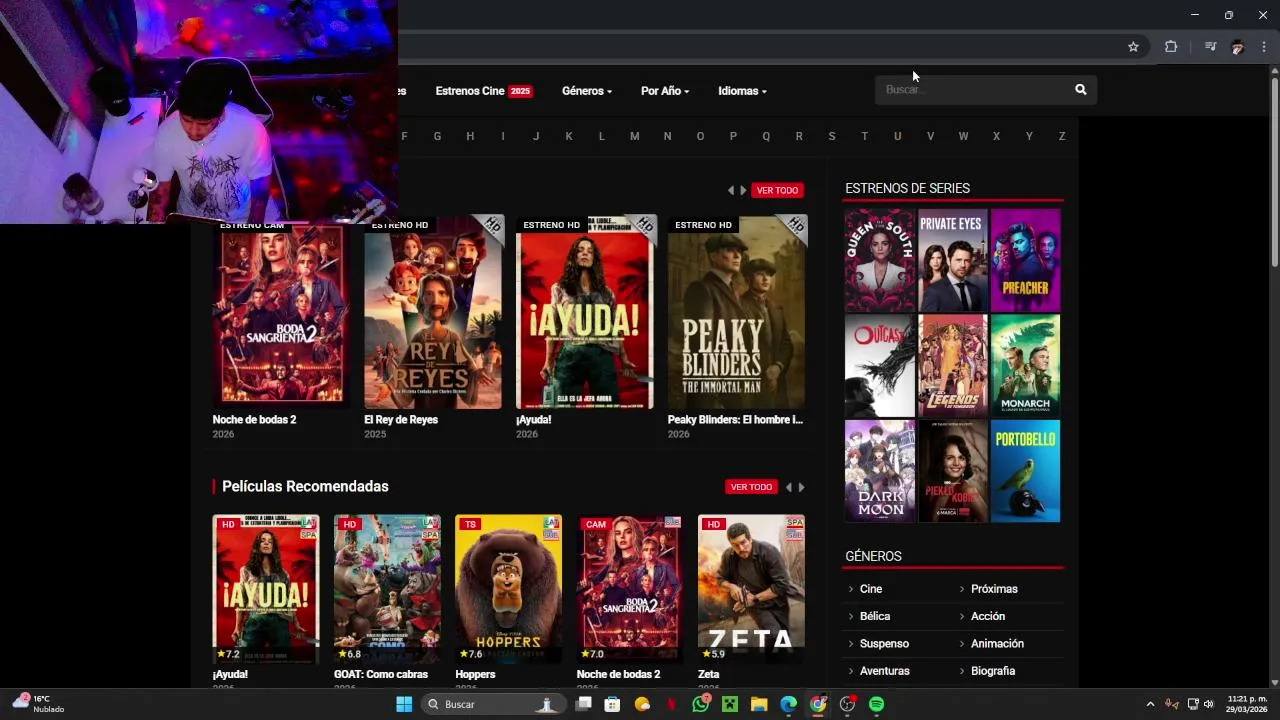Open the weather widget showing Nublado
Screen dimensions: 1280x720
[38, 704]
